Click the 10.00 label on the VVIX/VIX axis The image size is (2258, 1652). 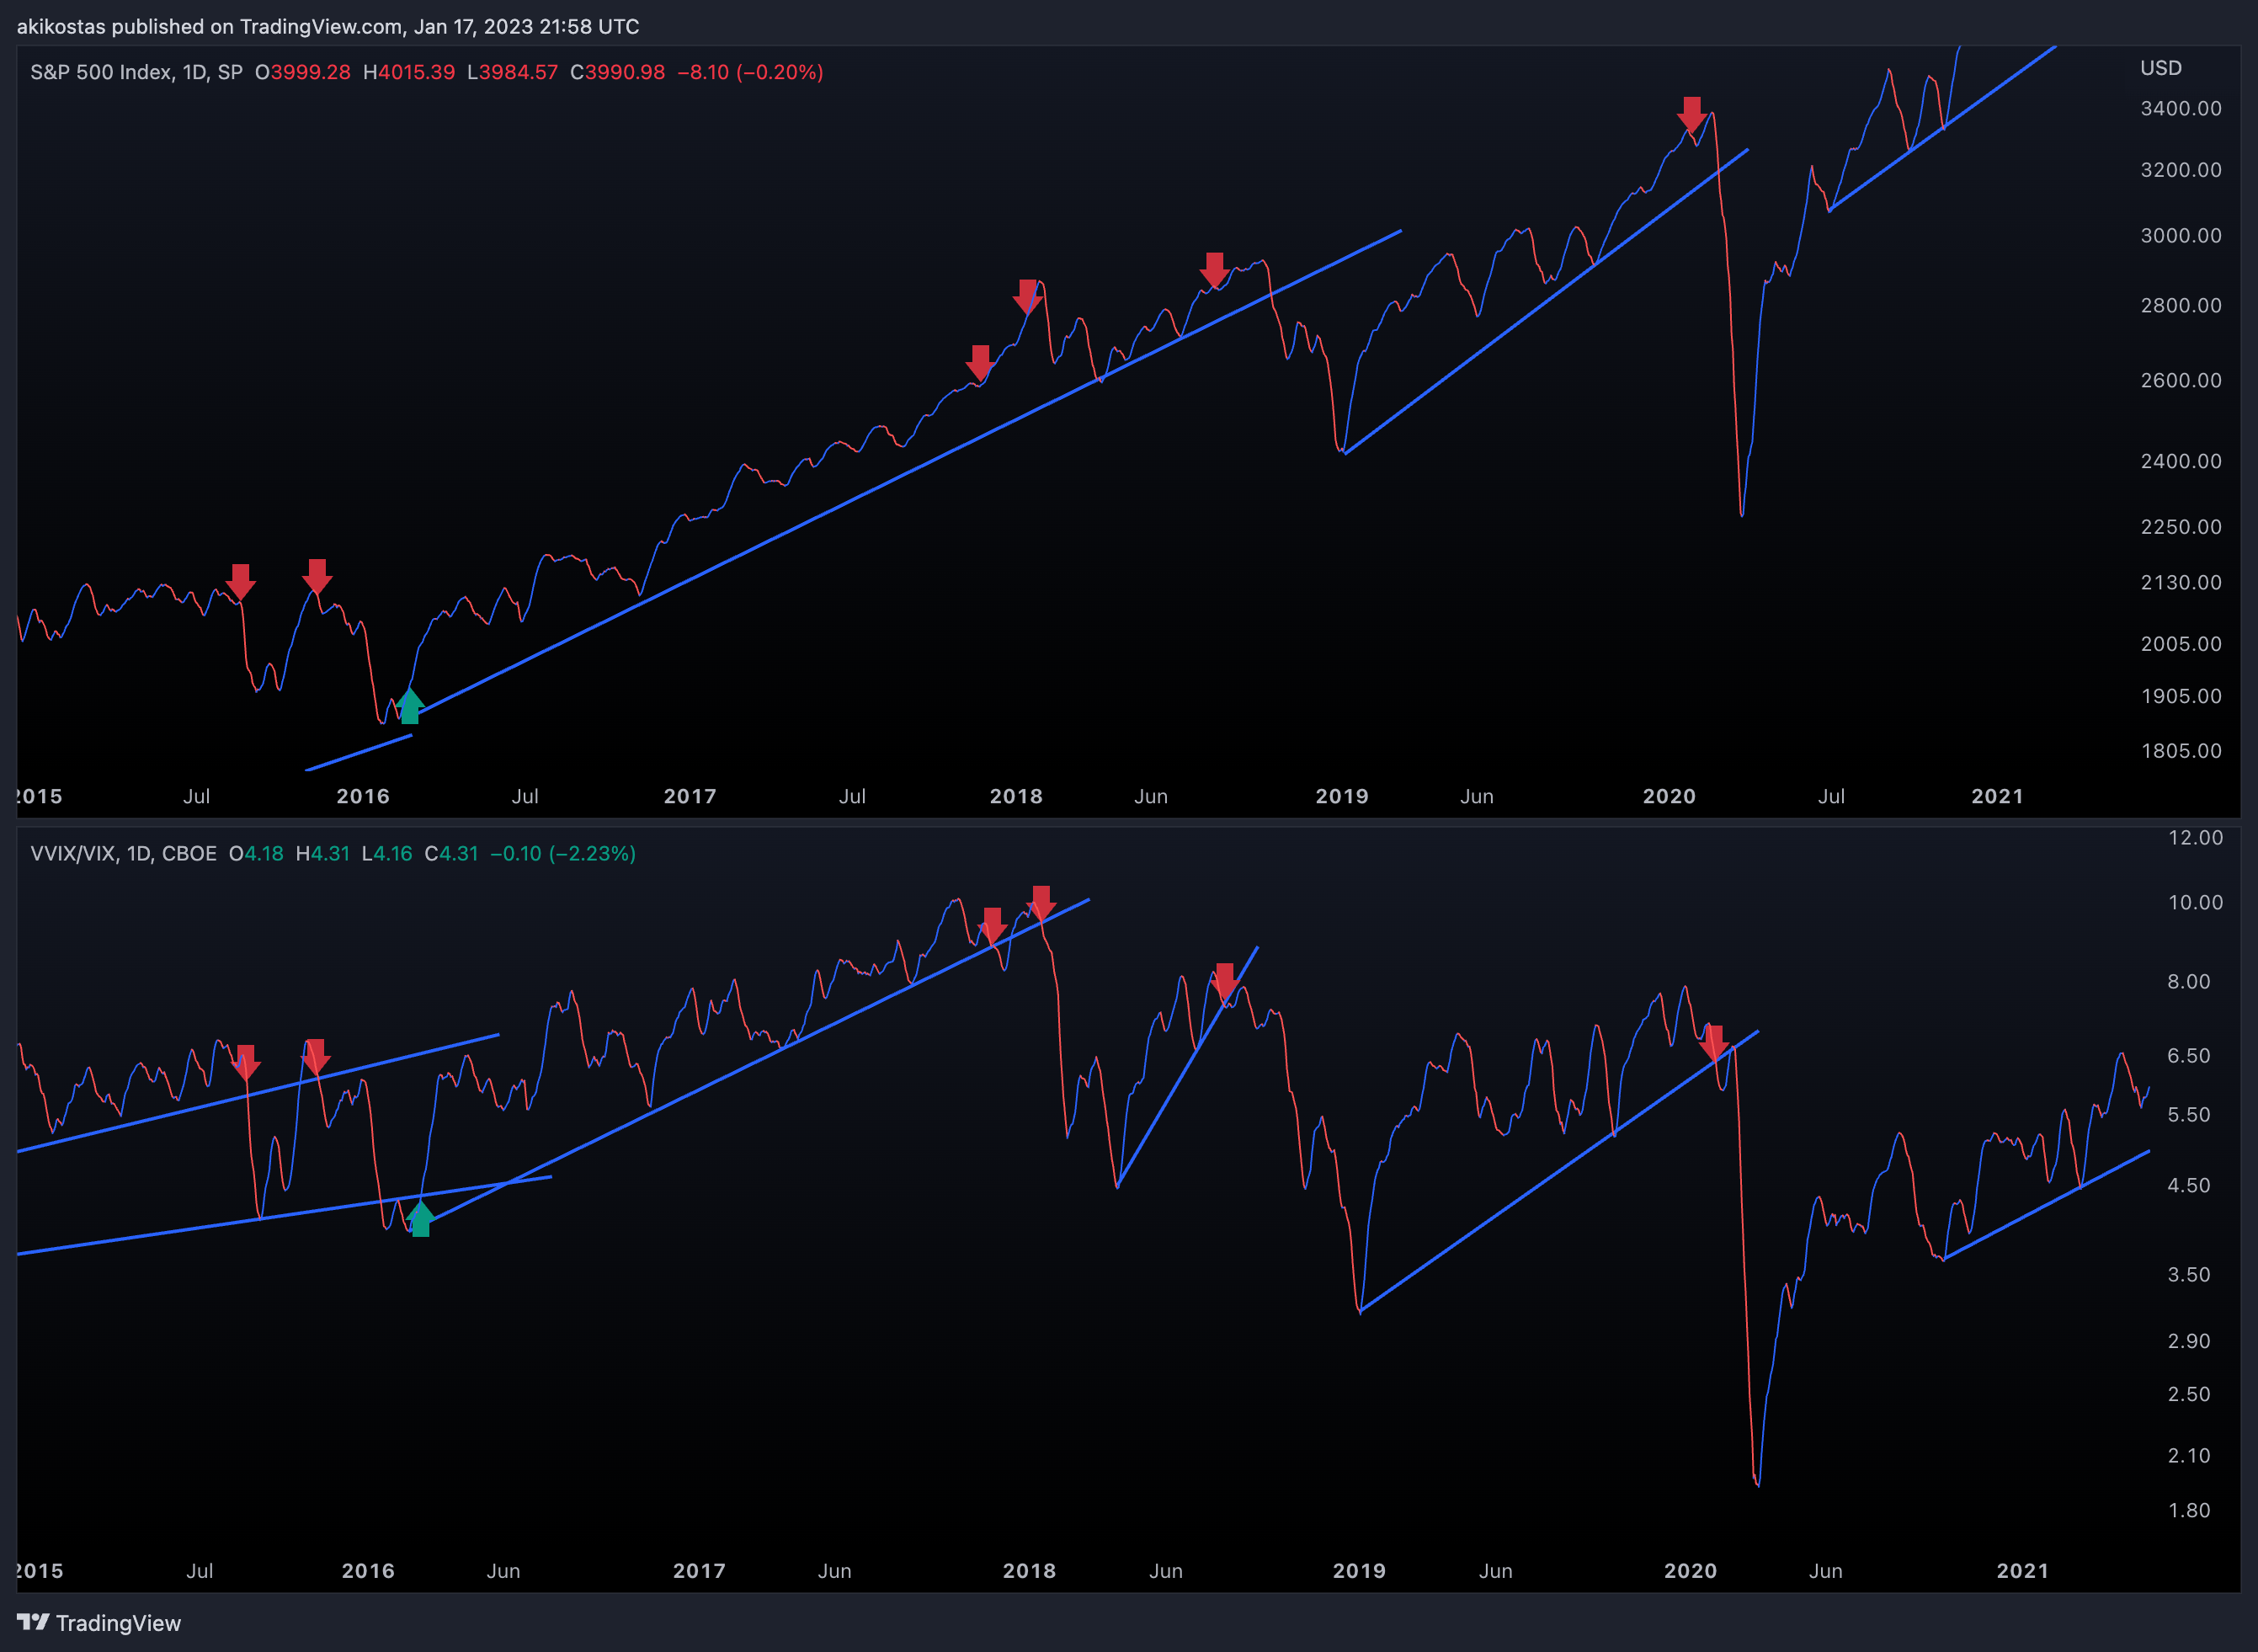[x=2195, y=902]
